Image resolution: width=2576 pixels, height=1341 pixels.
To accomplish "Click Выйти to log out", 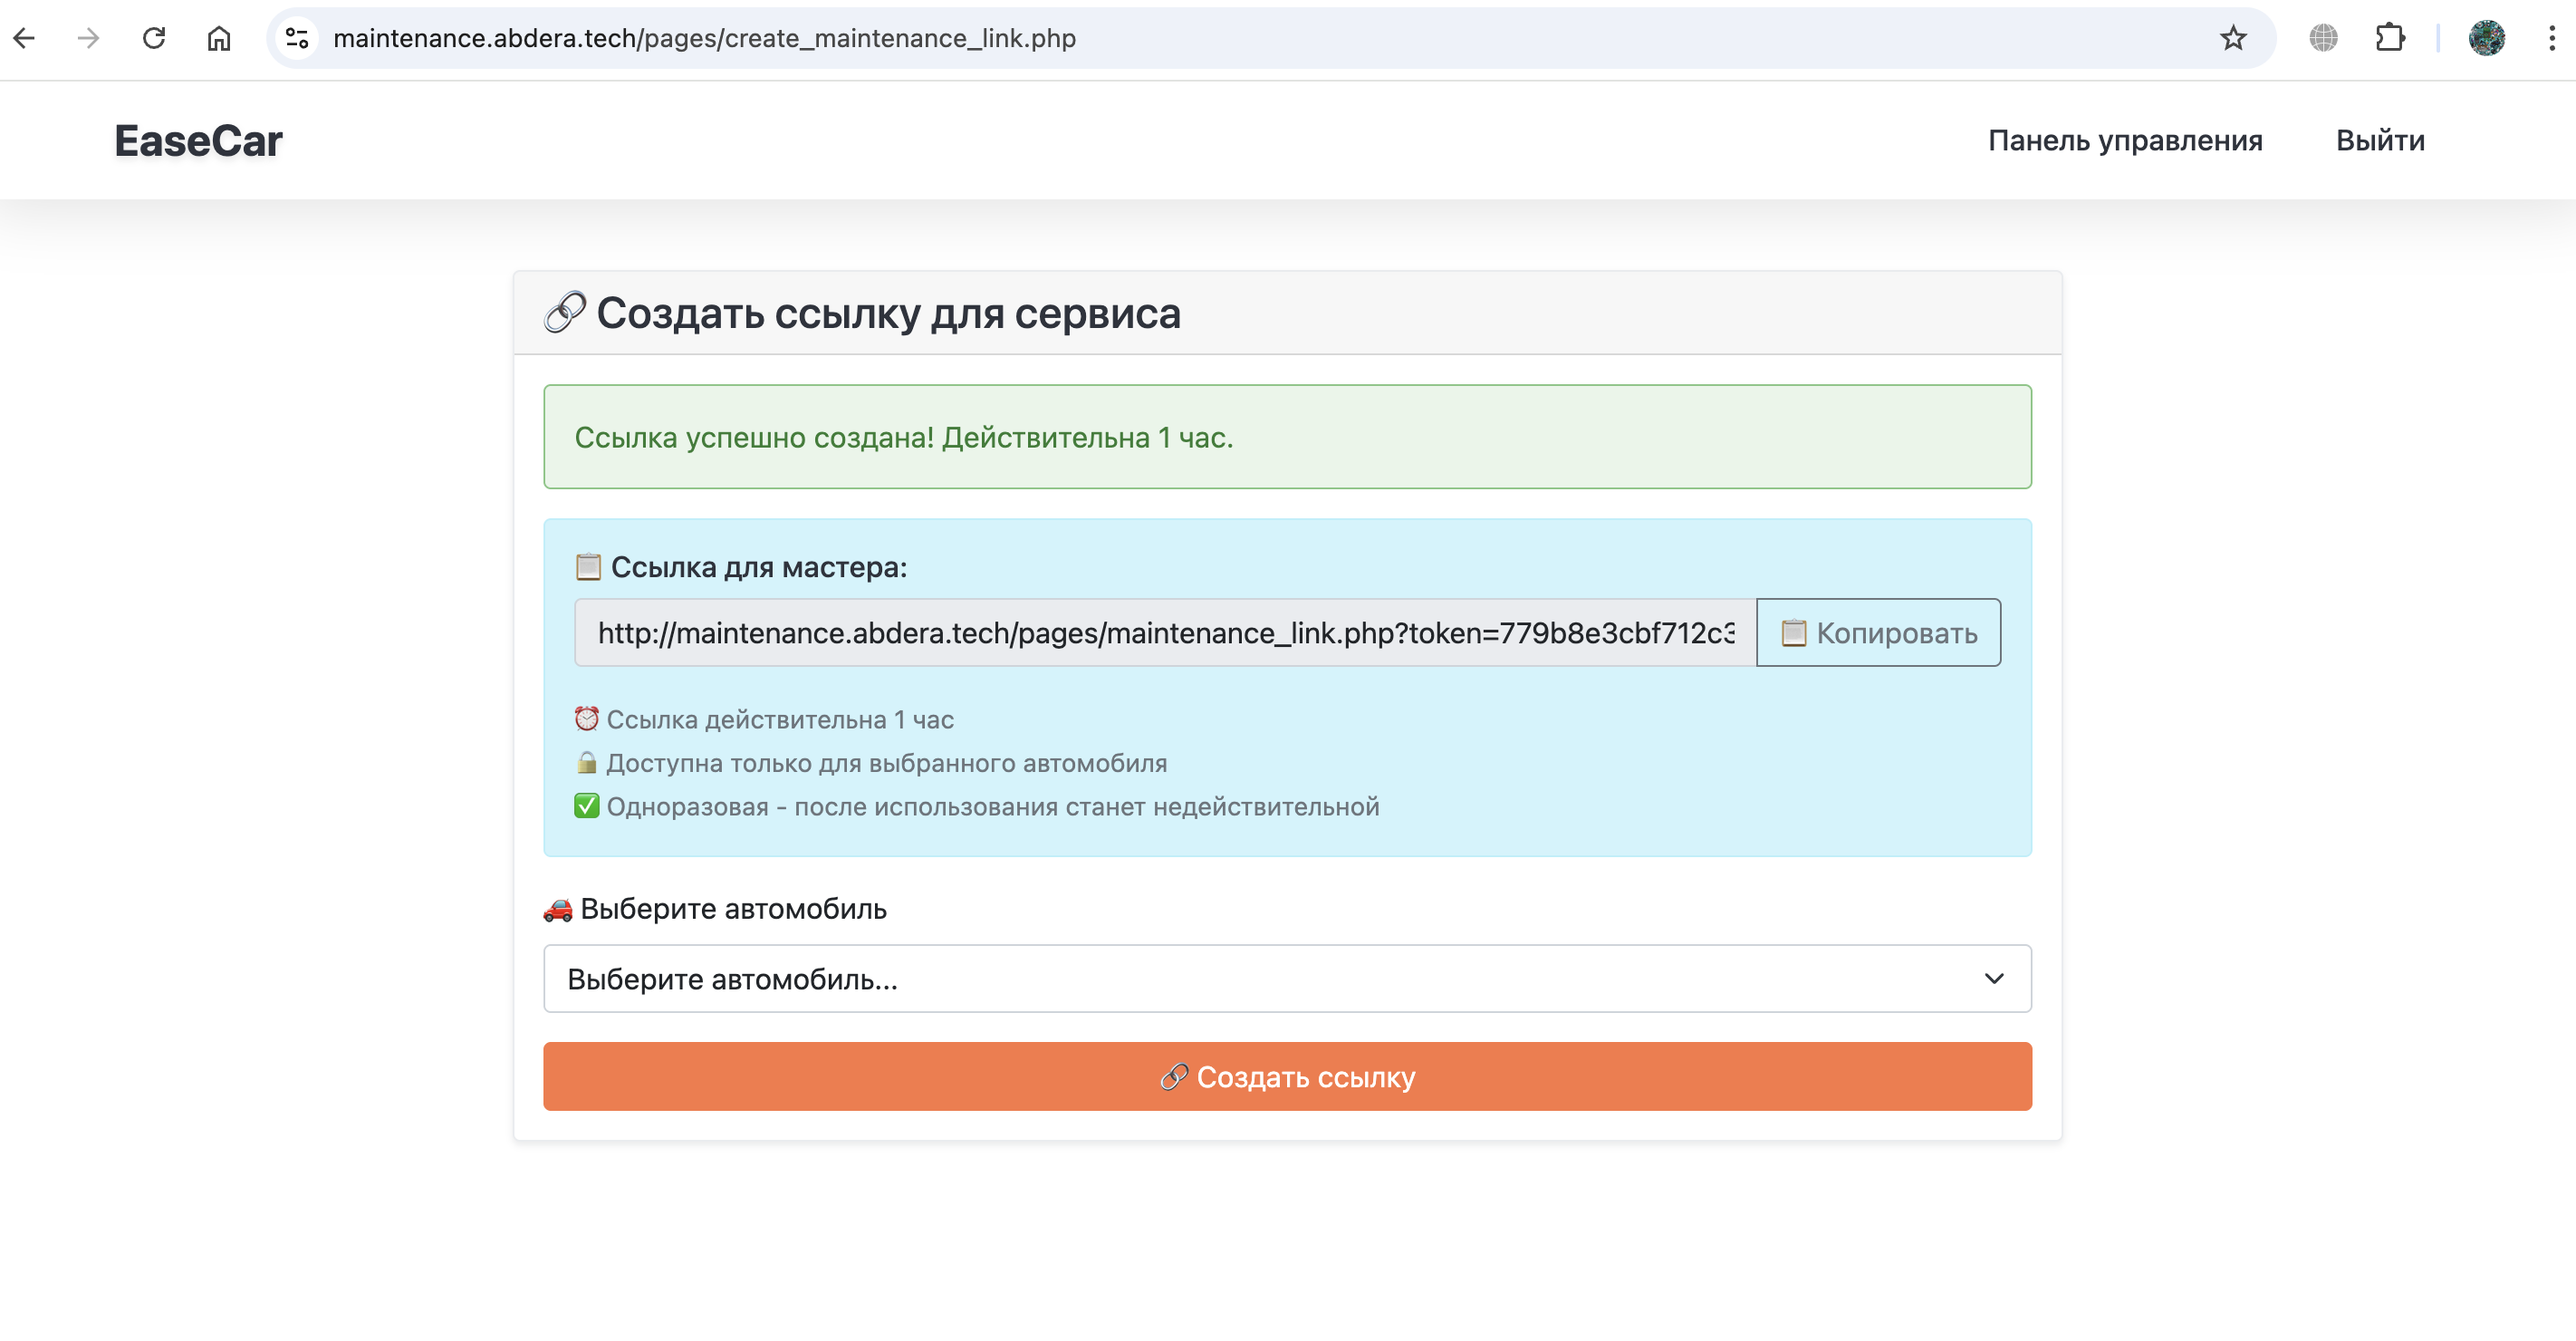I will coord(2379,140).
